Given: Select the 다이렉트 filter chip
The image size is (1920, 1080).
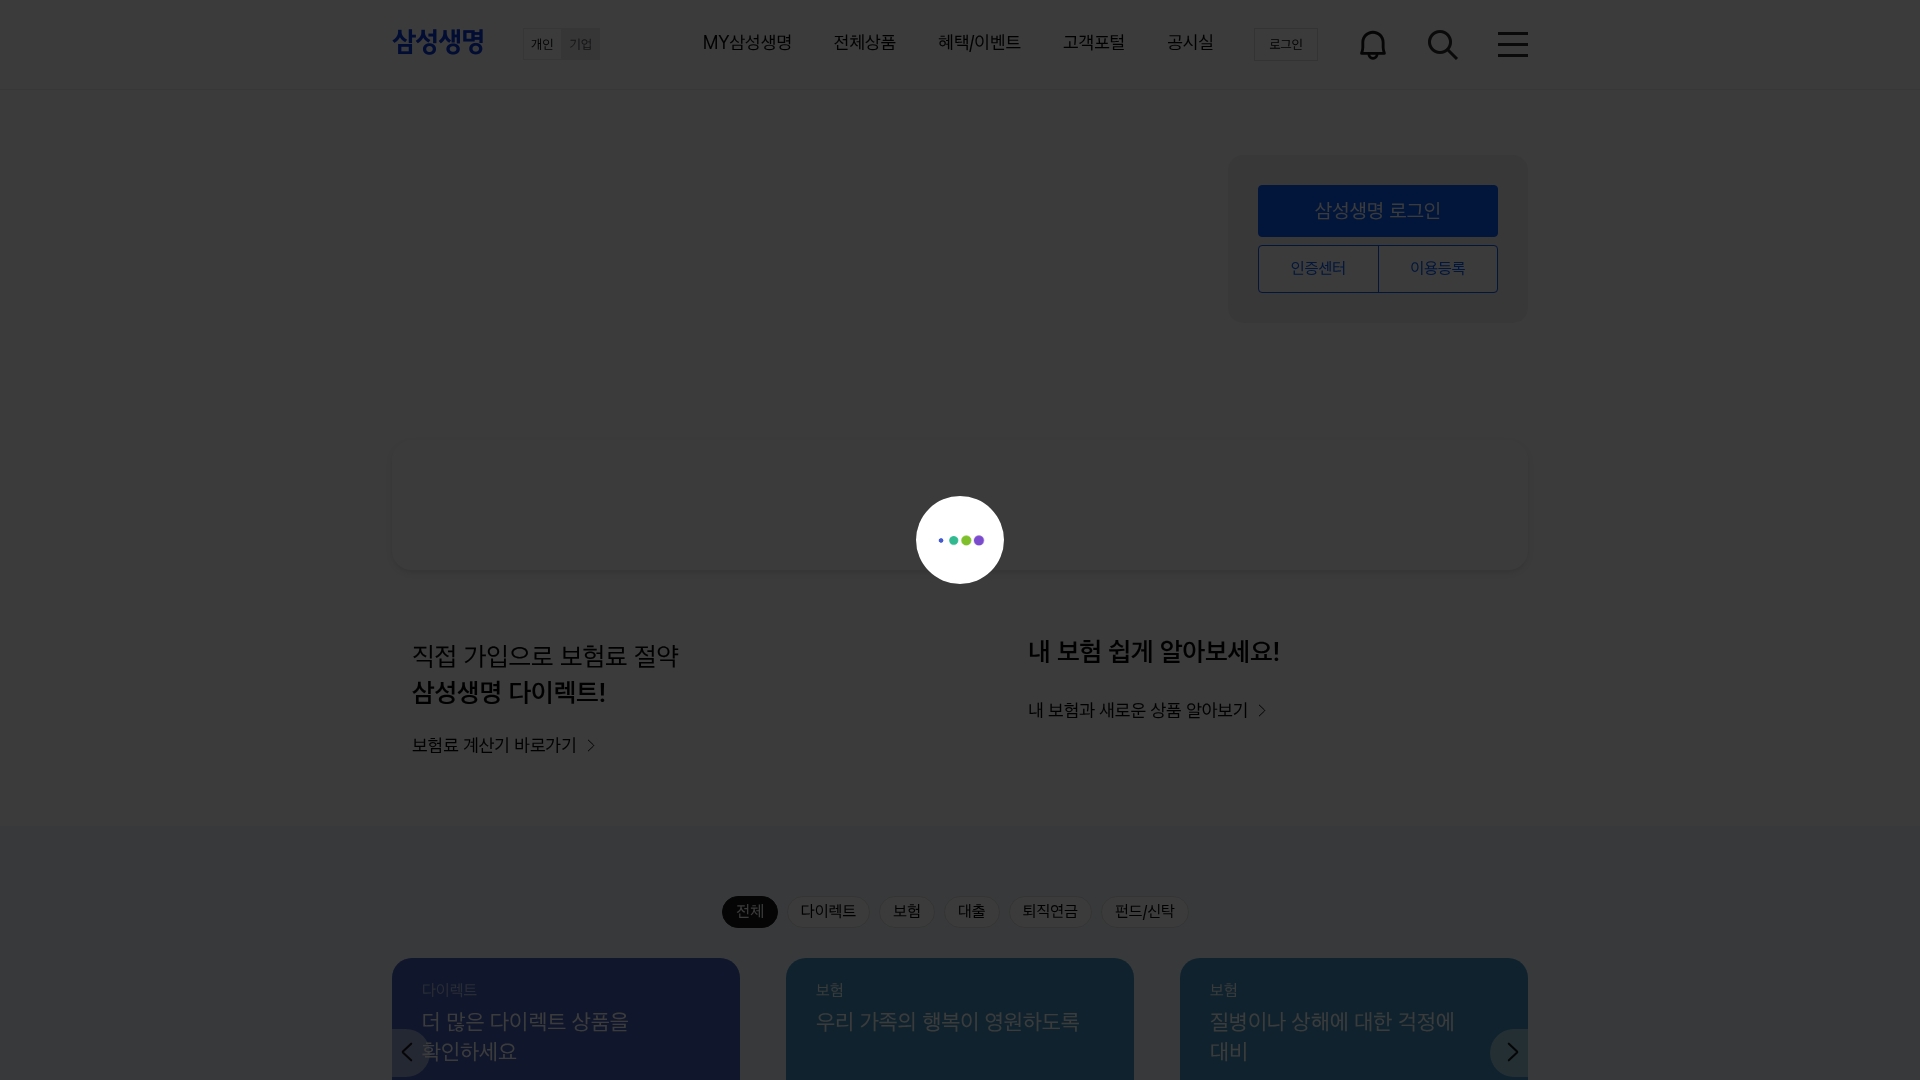Looking at the screenshot, I should click(x=827, y=911).
